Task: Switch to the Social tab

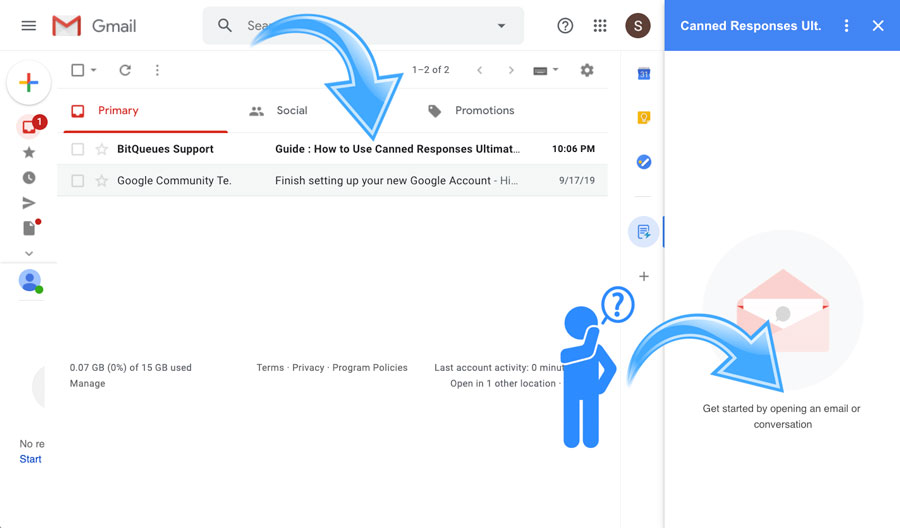Action: pyautogui.click(x=291, y=111)
